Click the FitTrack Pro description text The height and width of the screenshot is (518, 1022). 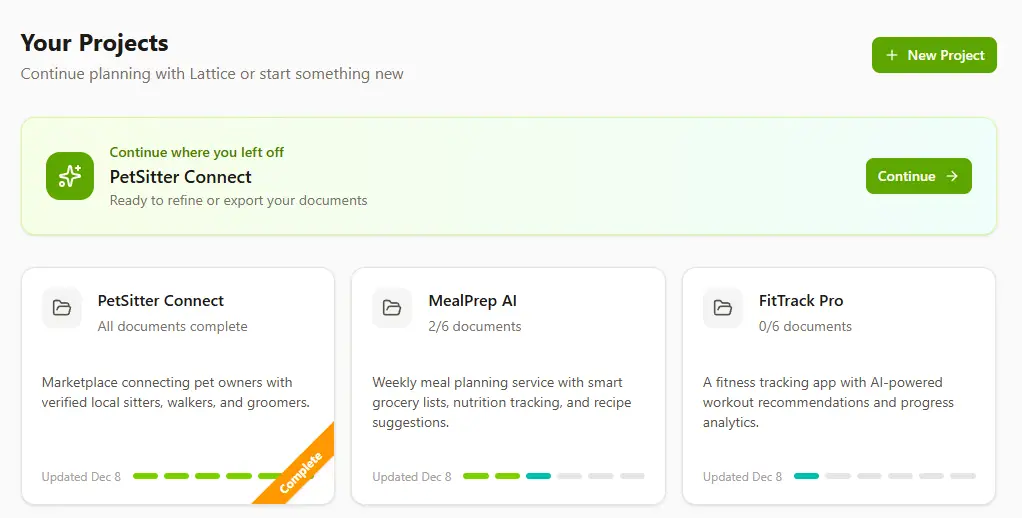pos(828,402)
